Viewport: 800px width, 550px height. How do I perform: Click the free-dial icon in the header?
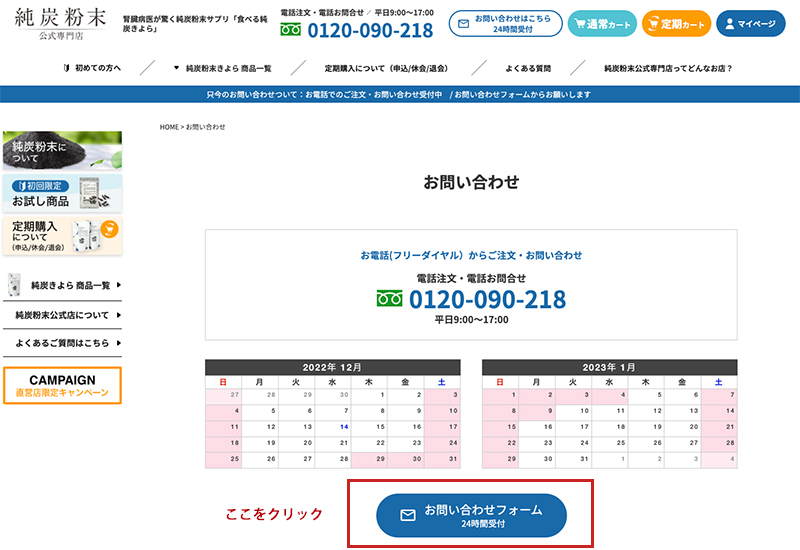[x=290, y=30]
